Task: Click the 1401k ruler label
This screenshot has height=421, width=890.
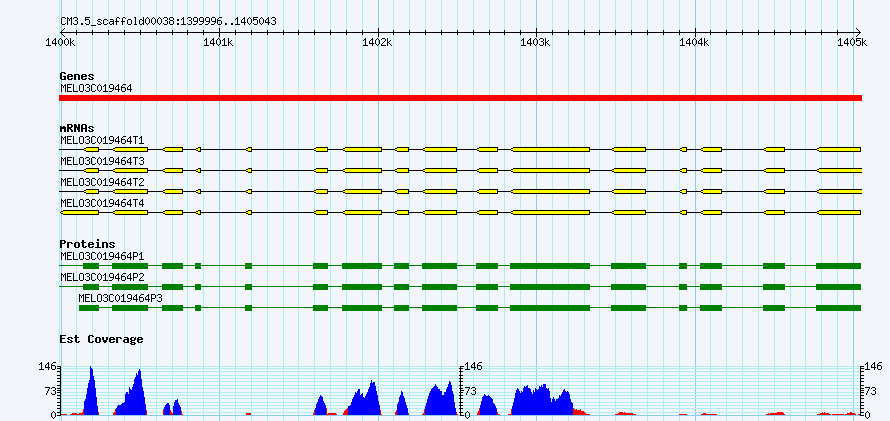Action: [219, 43]
